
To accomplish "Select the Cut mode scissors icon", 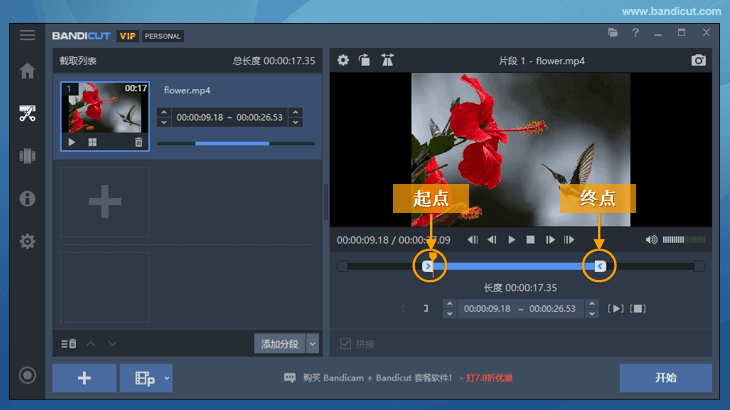I will (x=27, y=113).
